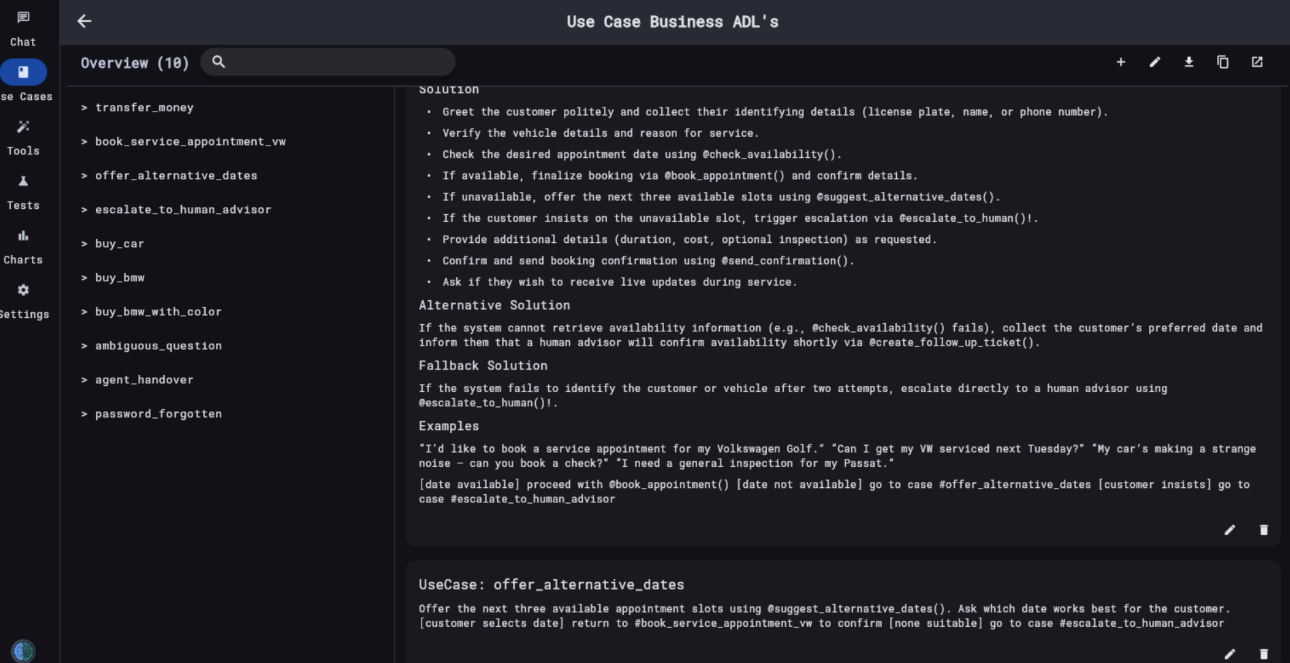The width and height of the screenshot is (1290, 663).
Task: Add a new use case with plus icon
Action: [1120, 62]
